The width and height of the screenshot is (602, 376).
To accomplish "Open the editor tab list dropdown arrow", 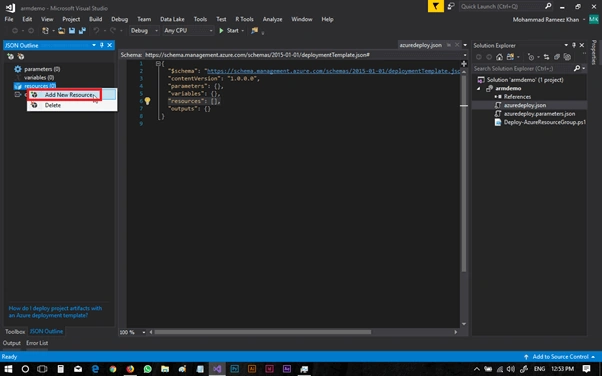I will point(465,45).
